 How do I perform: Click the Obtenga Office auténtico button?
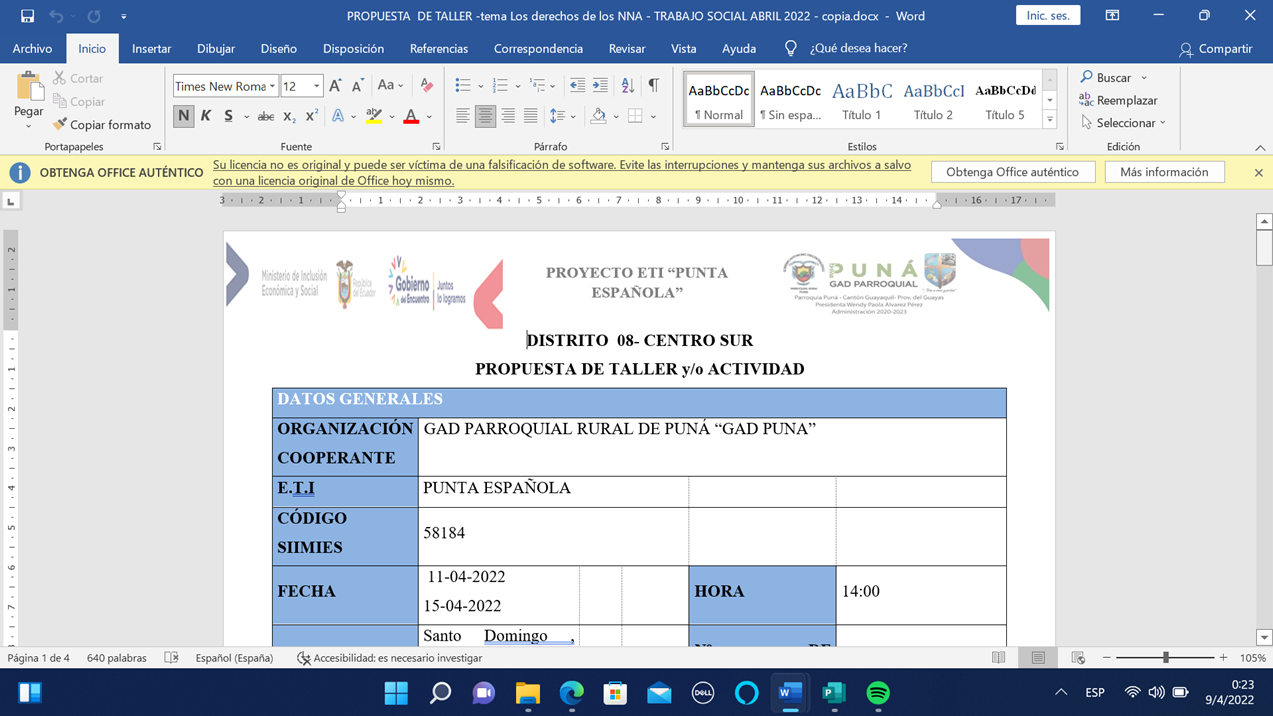(1012, 172)
